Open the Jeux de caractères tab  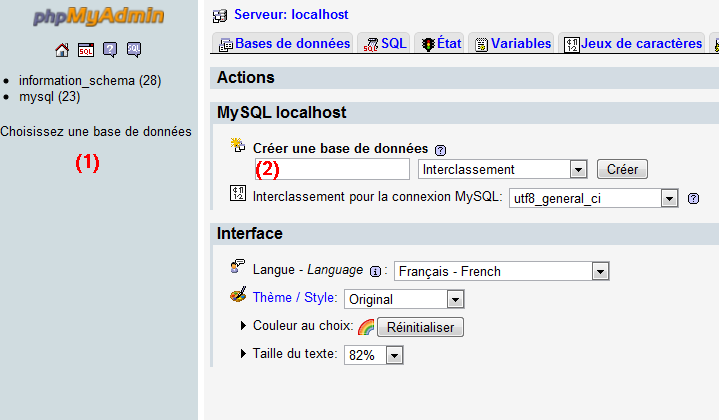[x=633, y=44]
